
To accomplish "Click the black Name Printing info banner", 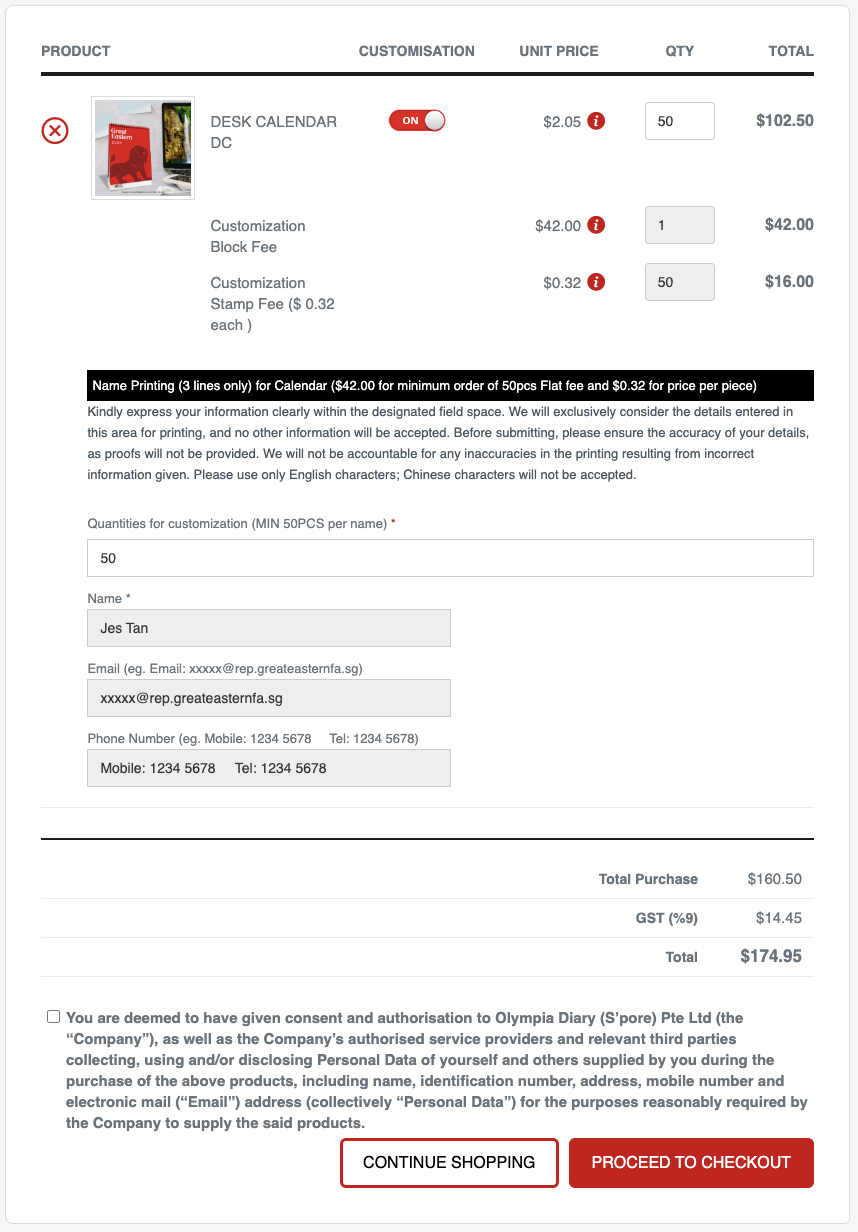I will click(x=450, y=385).
